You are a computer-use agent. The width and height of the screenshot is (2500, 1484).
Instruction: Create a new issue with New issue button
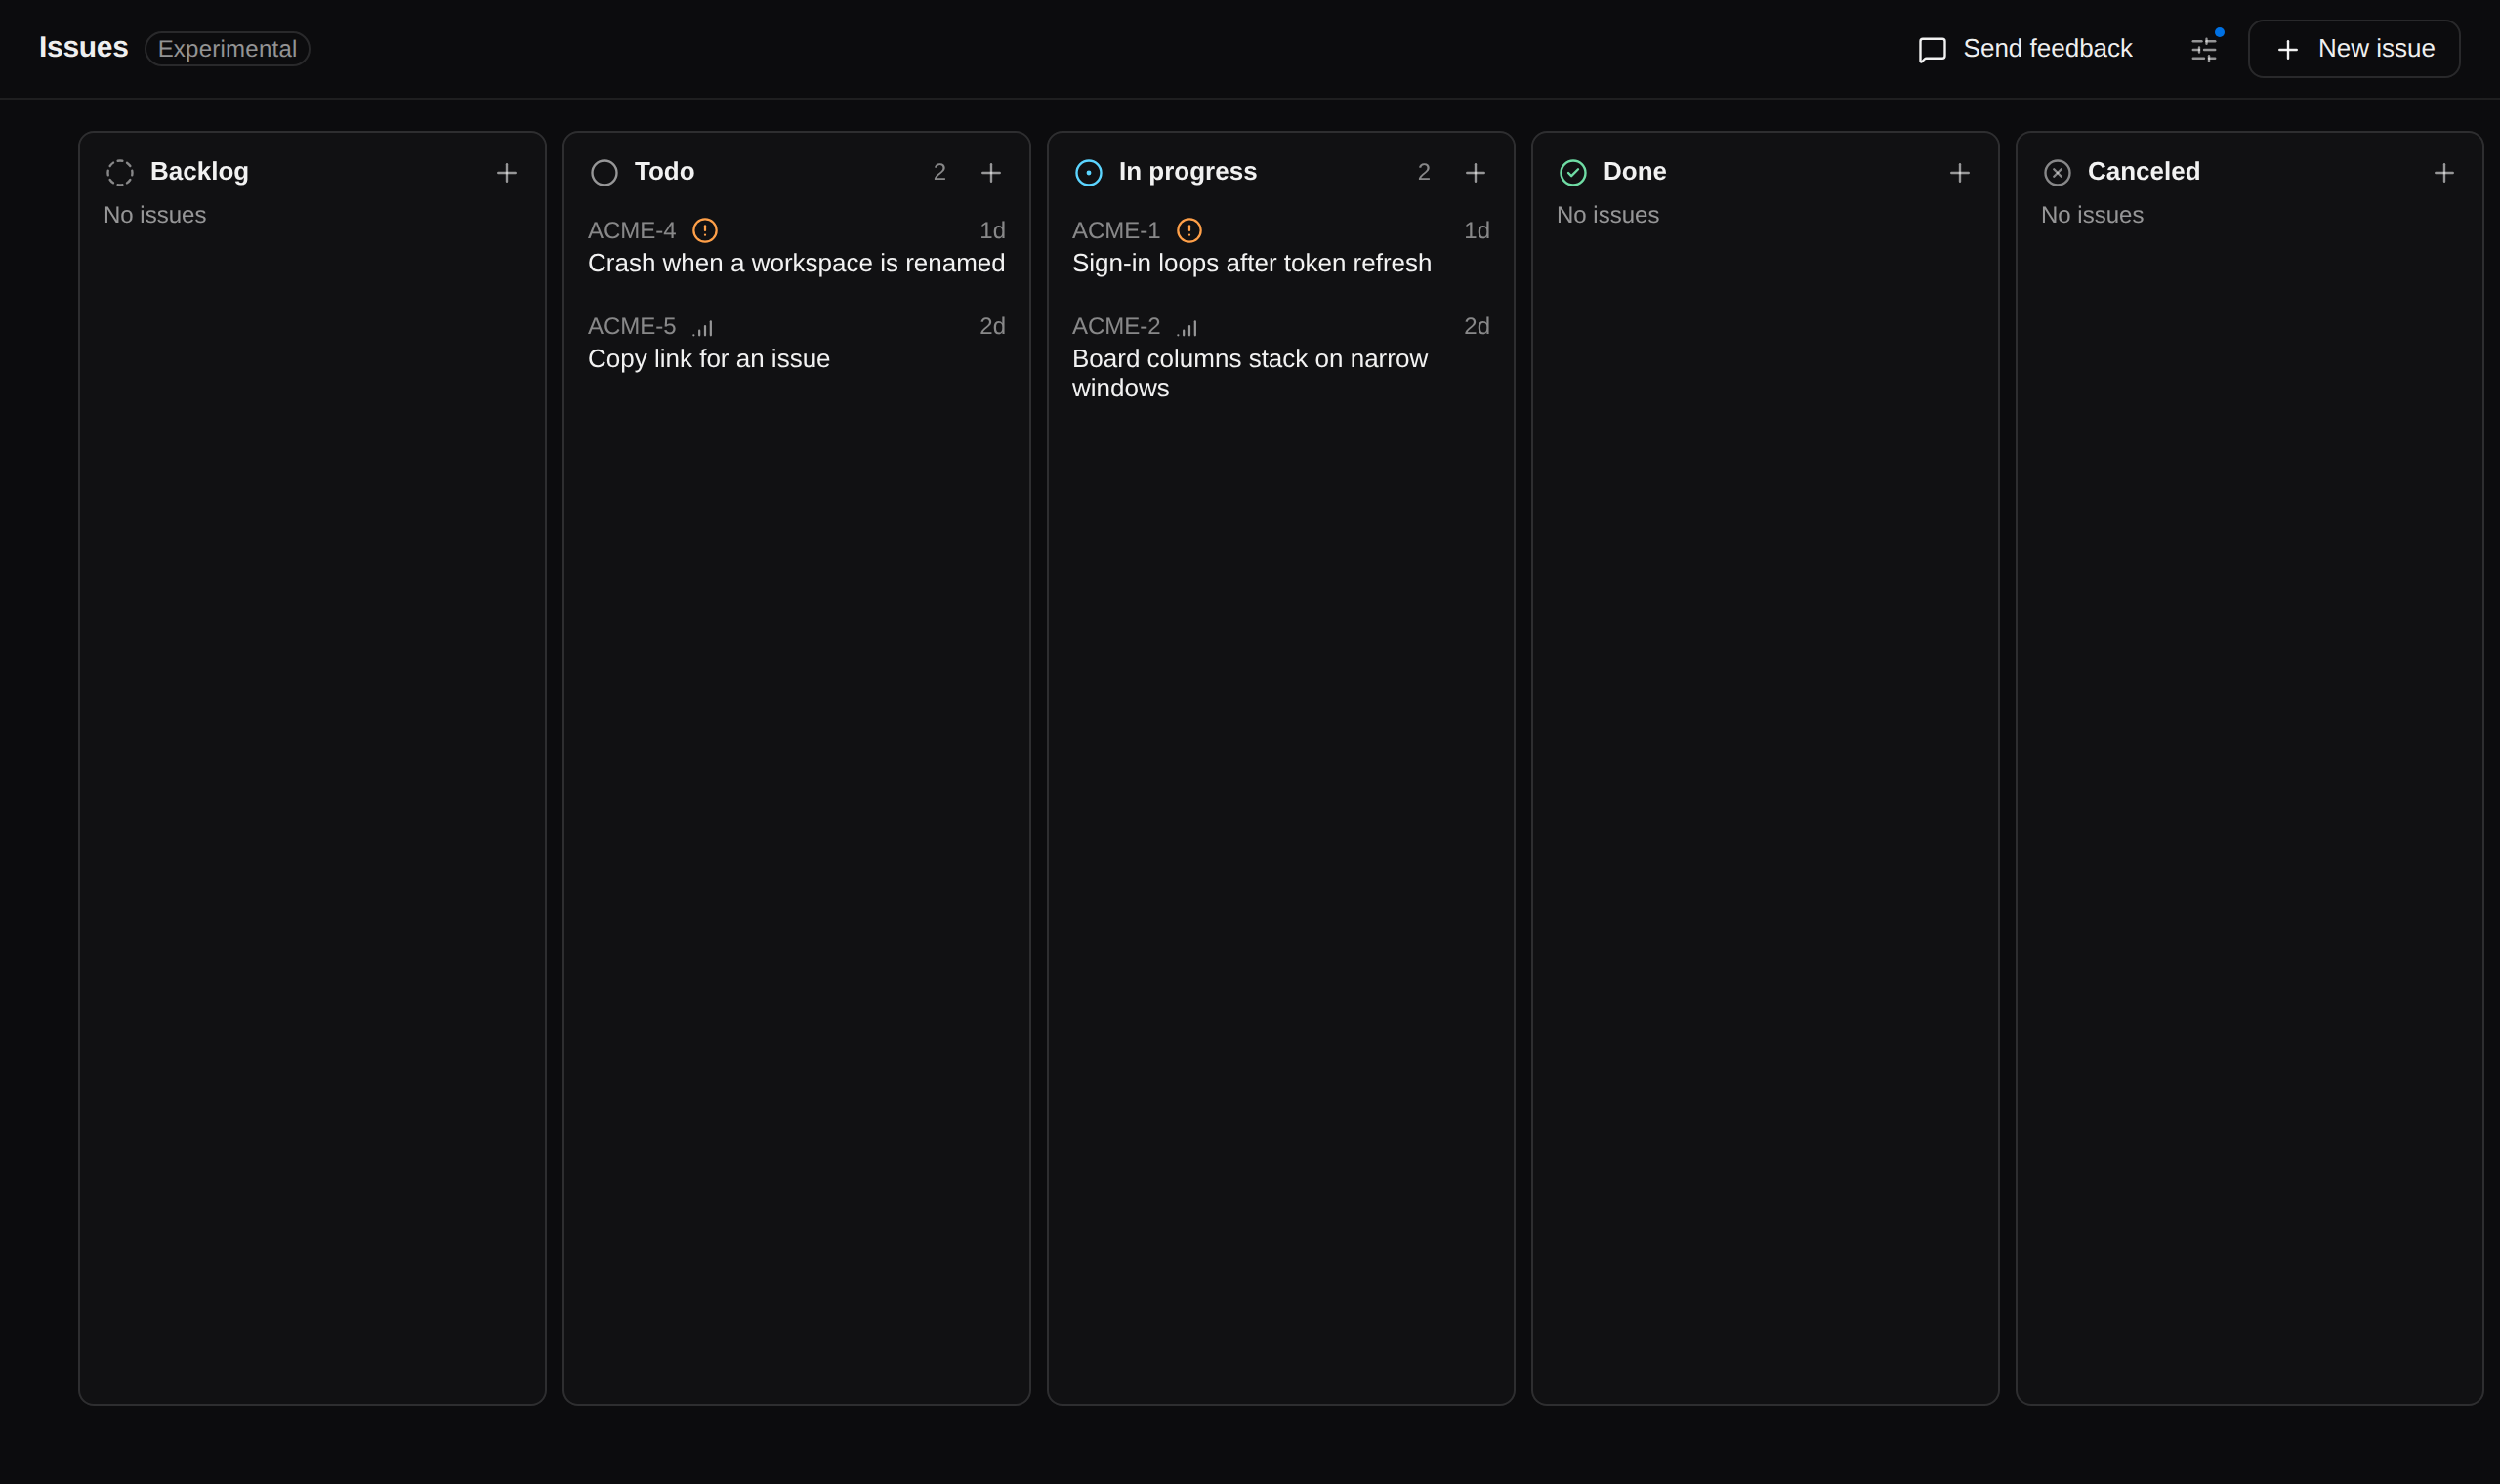[x=2354, y=49]
